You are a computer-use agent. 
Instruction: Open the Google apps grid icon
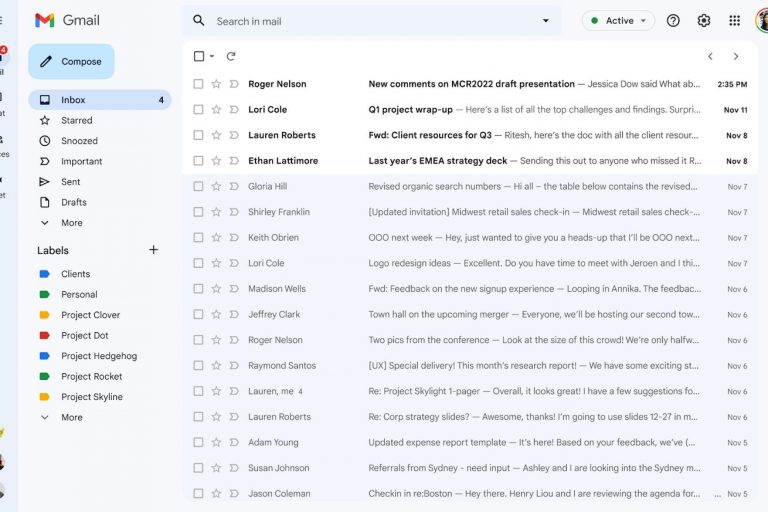point(735,20)
